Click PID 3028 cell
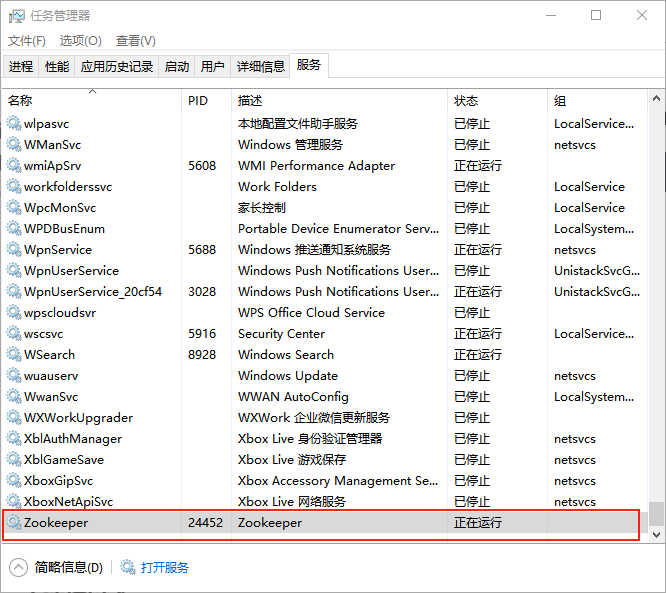666x593 pixels. point(202,292)
